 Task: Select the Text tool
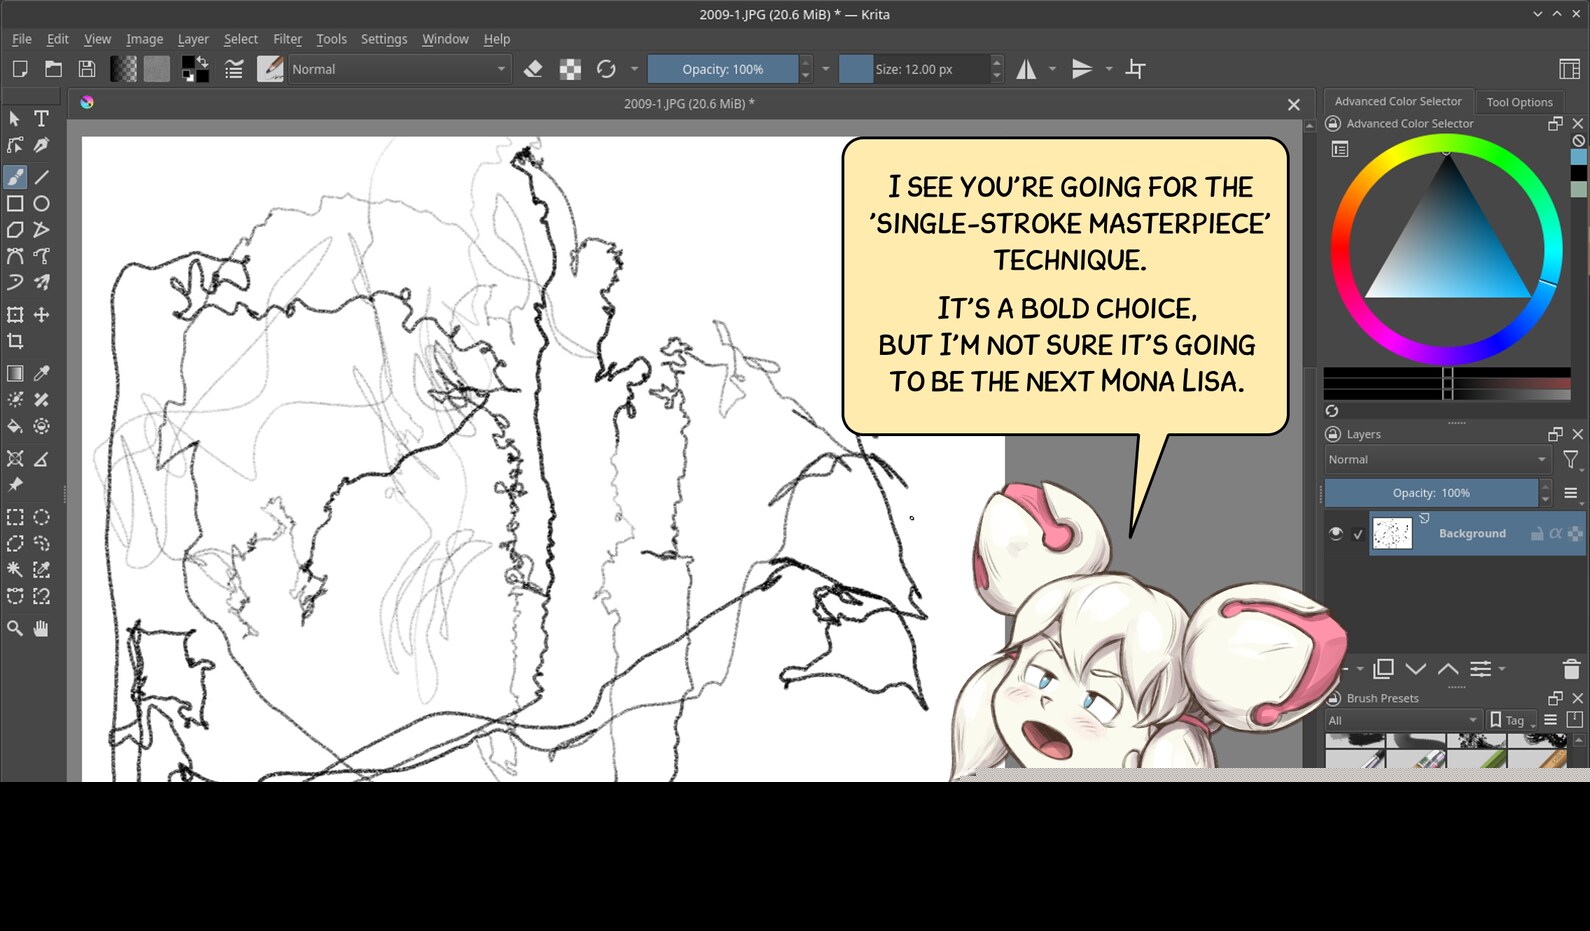point(41,118)
